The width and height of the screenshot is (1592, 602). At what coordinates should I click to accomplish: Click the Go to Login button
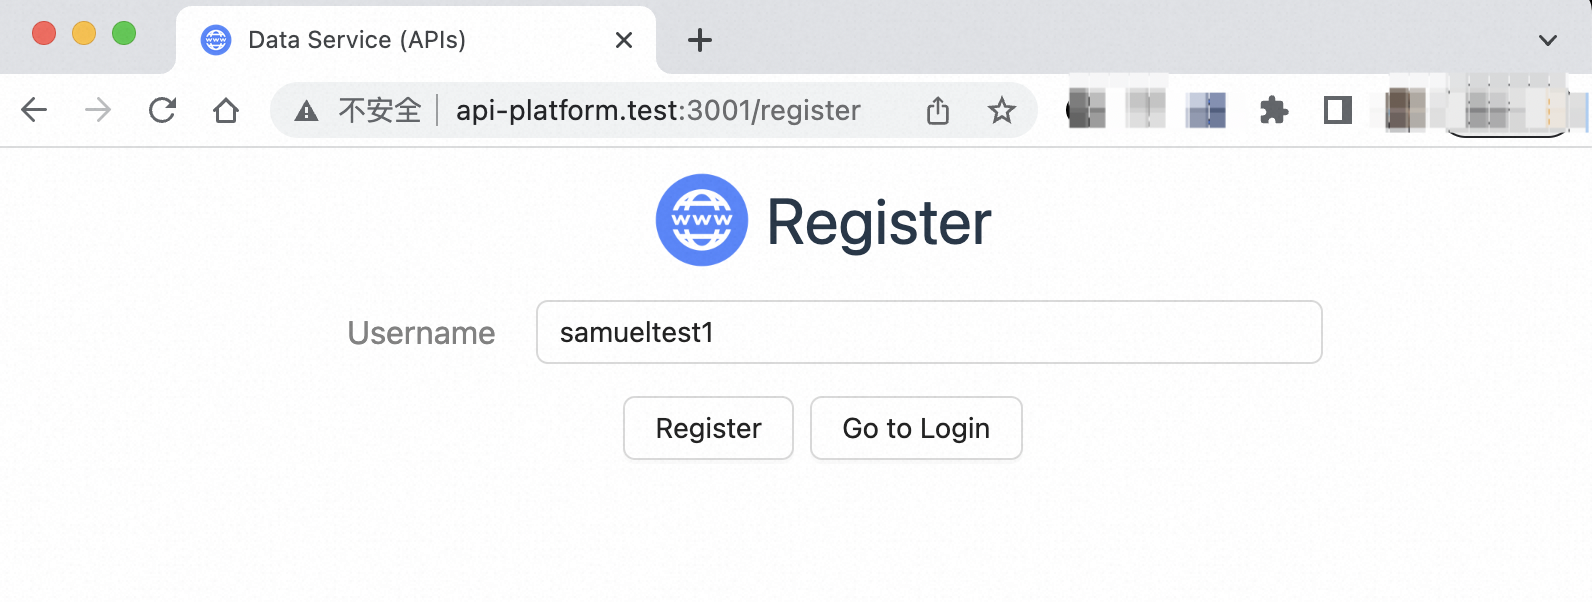(916, 428)
